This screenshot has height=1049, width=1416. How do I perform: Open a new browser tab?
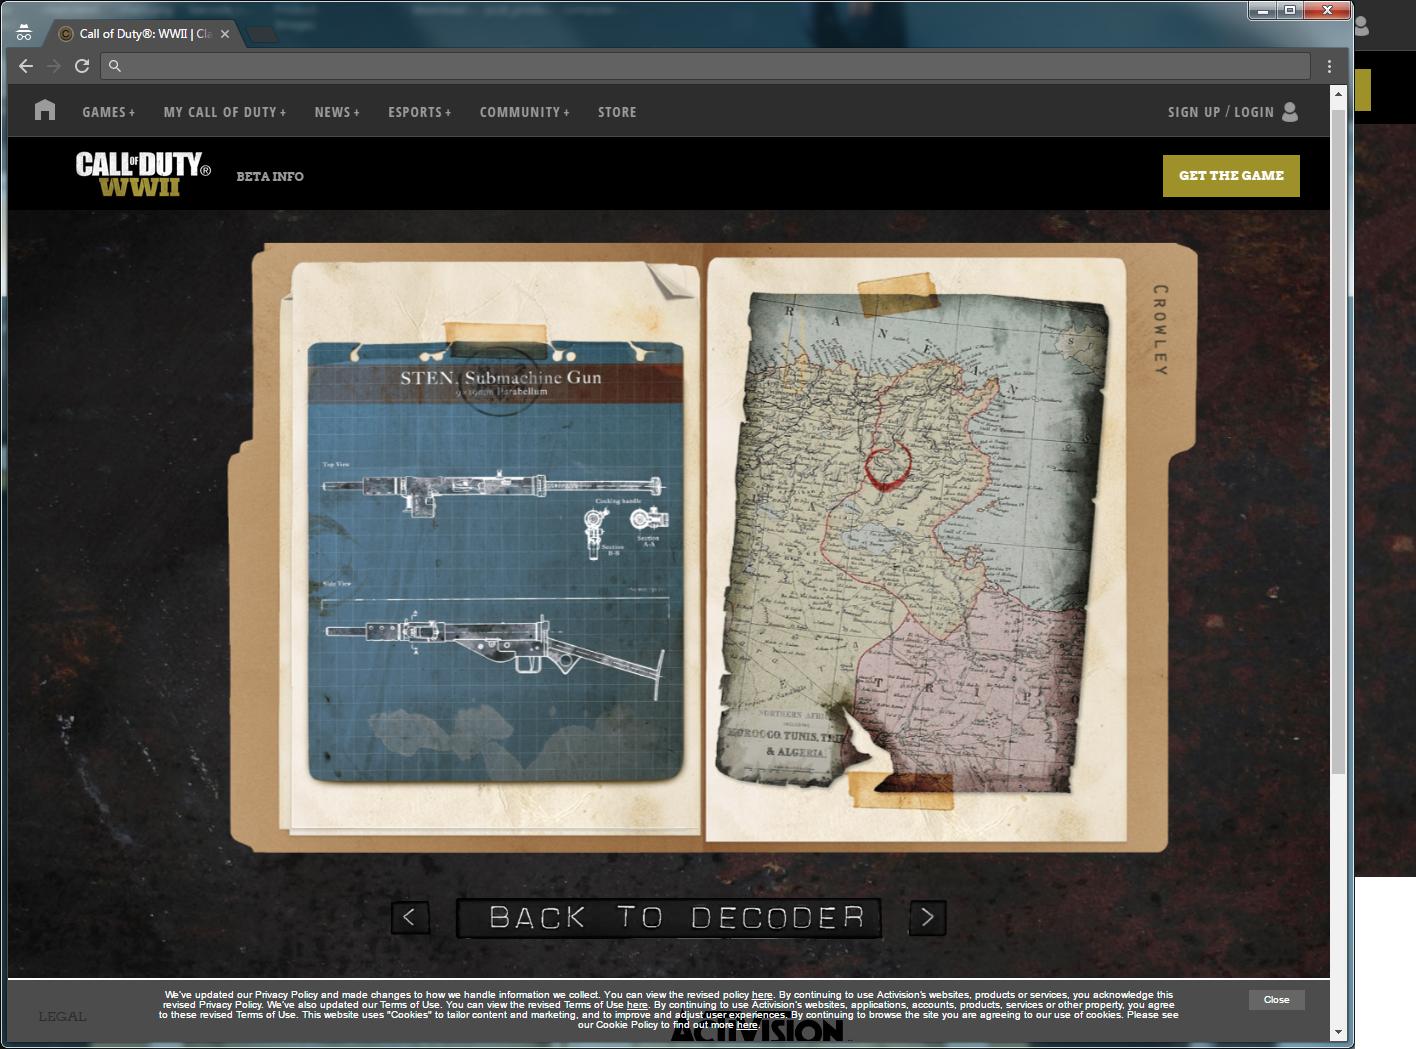[x=262, y=34]
